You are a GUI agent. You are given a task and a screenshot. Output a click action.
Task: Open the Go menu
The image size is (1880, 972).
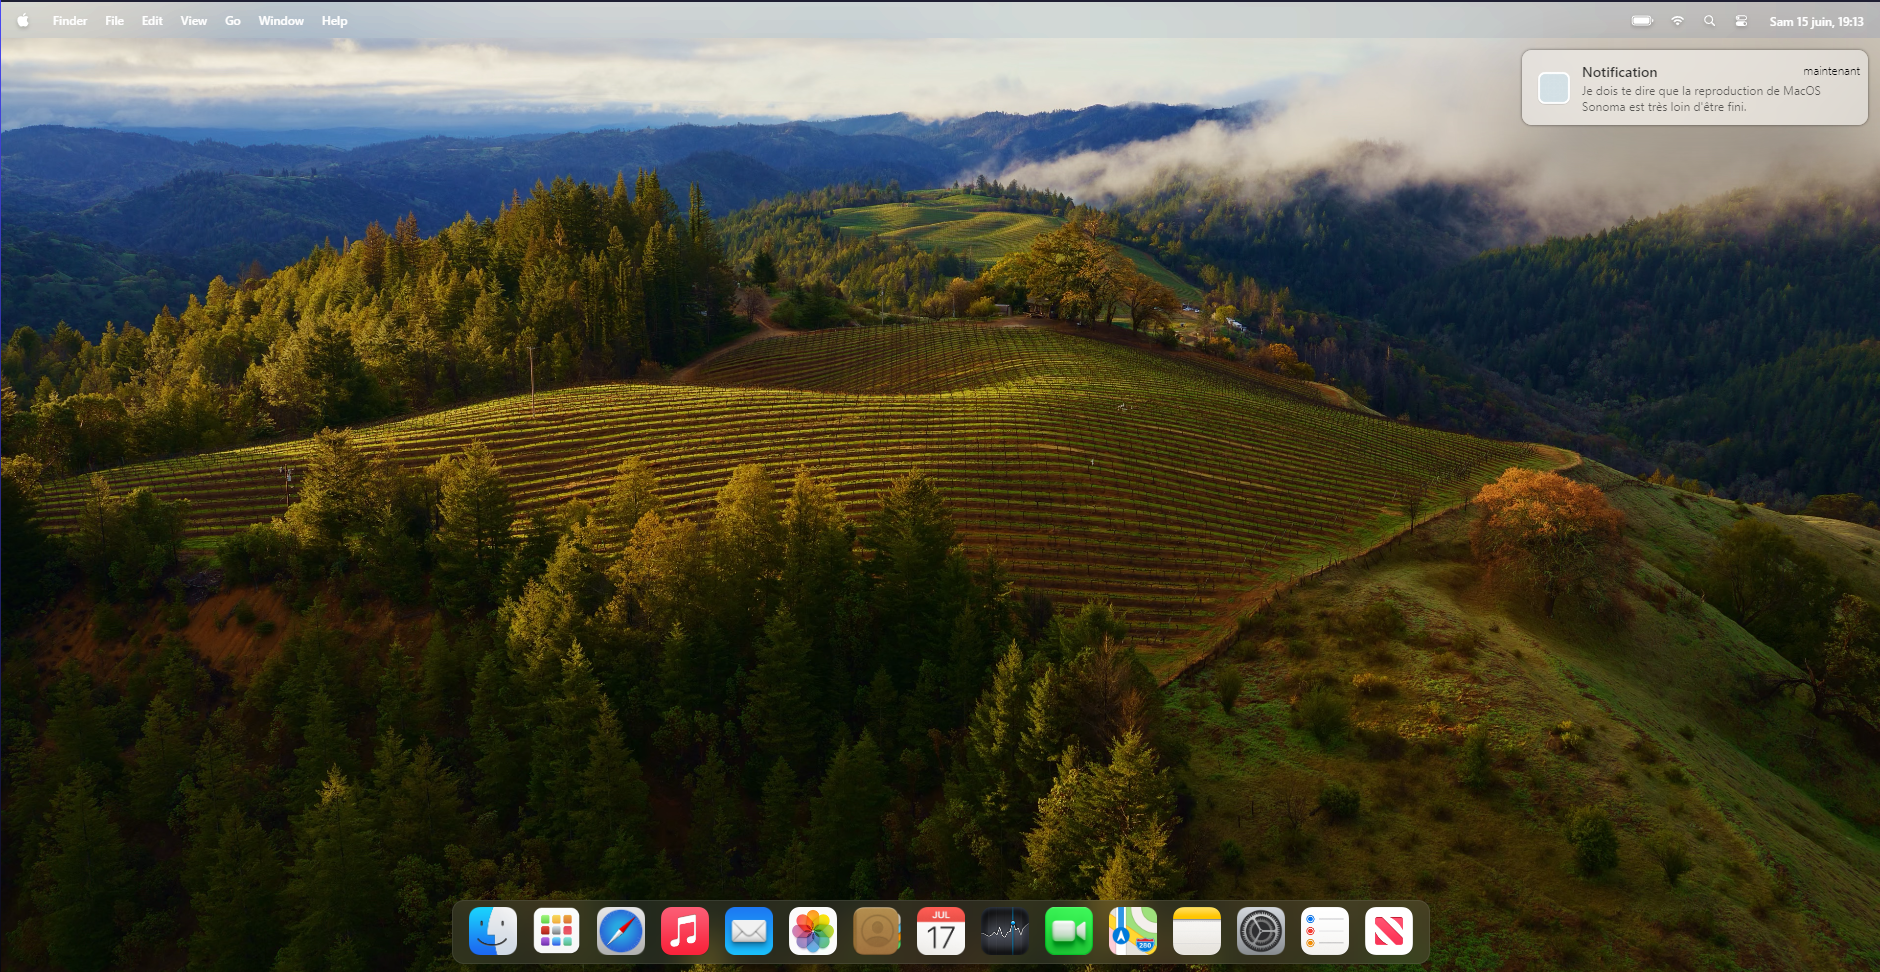(233, 20)
